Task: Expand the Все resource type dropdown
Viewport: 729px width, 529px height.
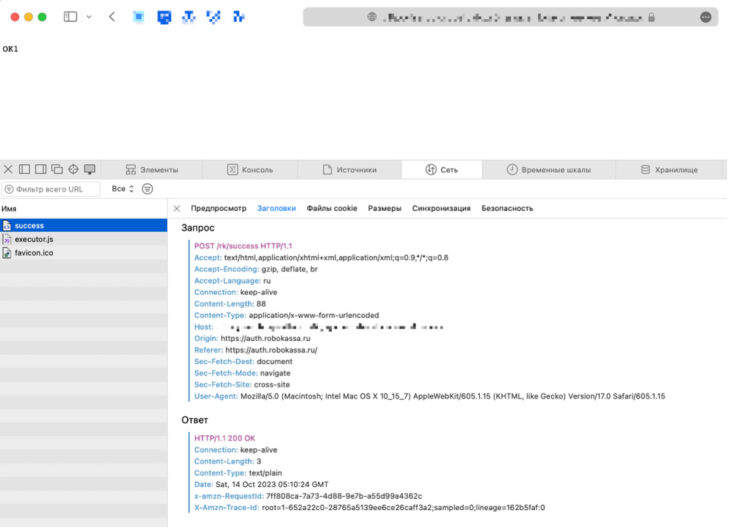Action: coord(122,189)
